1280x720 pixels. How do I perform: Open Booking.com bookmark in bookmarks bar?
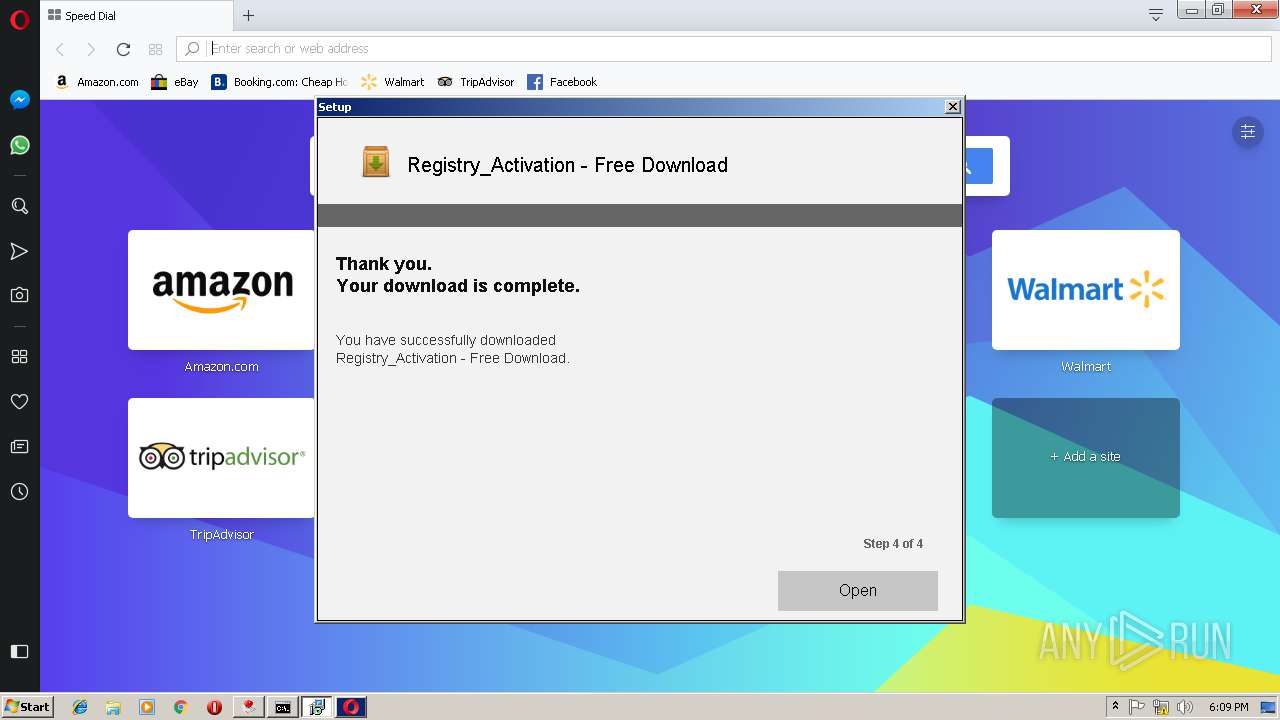point(279,82)
